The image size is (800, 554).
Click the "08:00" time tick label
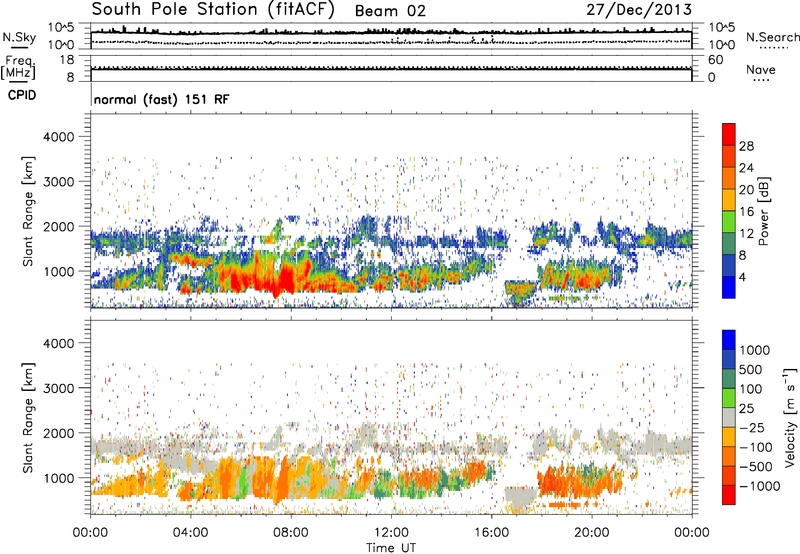tap(291, 533)
